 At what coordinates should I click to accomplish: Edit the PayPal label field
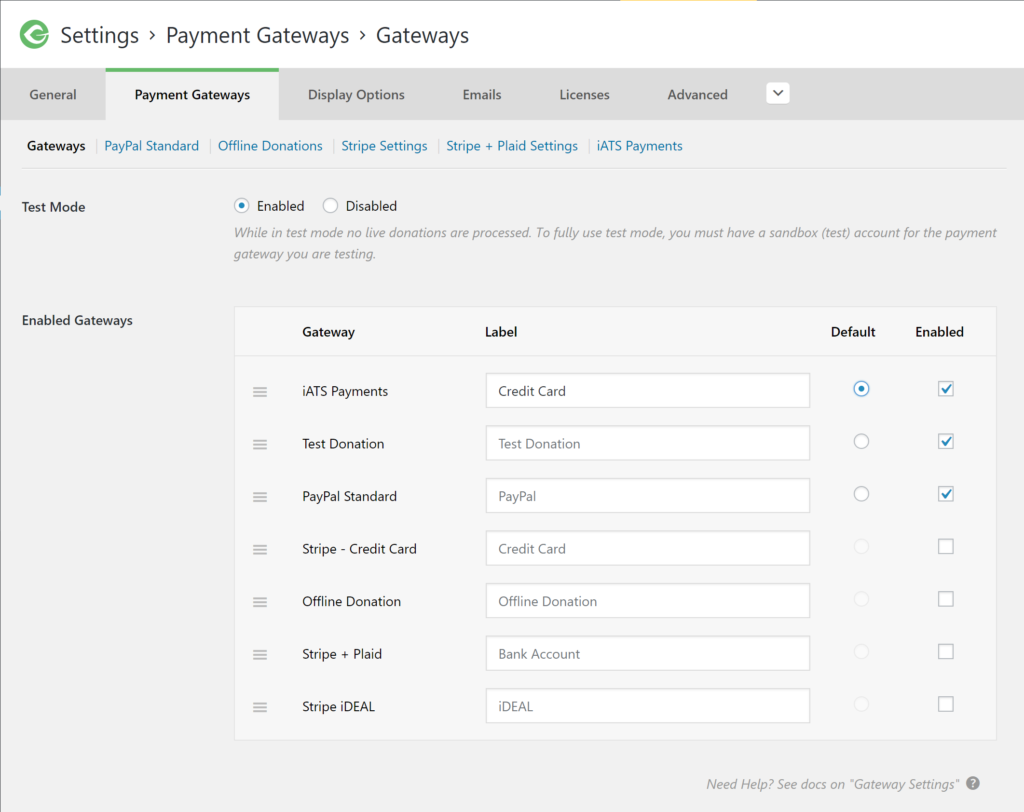(x=648, y=496)
